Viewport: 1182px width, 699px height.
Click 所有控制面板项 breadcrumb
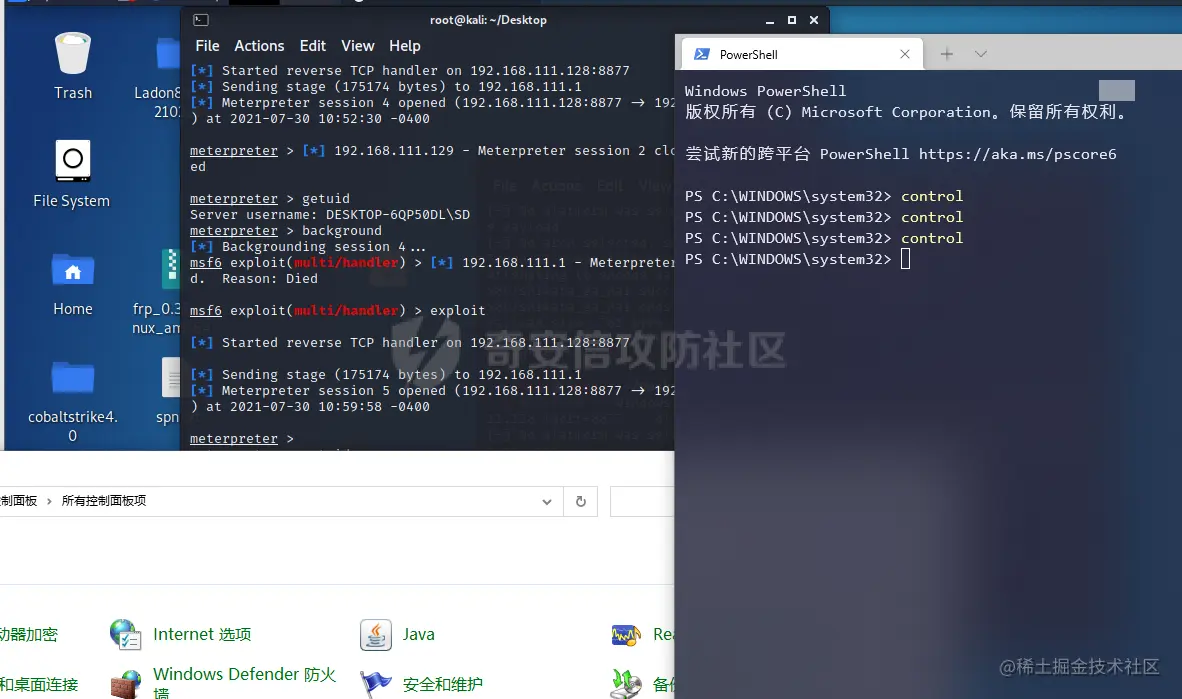point(104,501)
